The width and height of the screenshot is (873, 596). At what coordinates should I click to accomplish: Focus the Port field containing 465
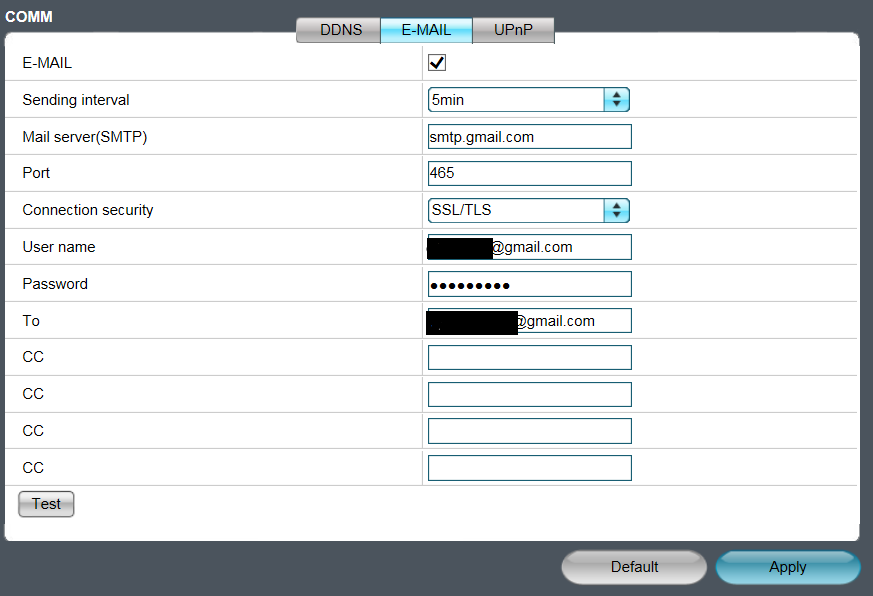[x=529, y=173]
